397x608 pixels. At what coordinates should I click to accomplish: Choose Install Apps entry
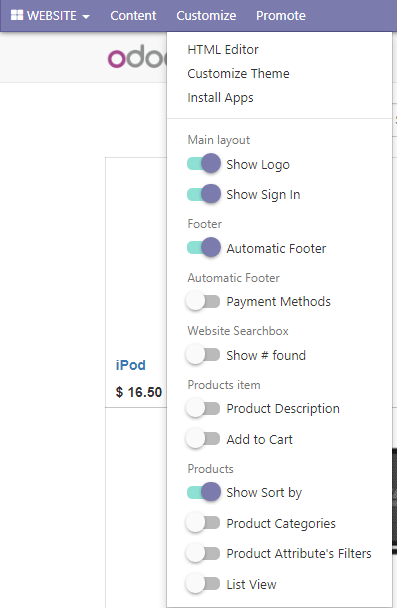pyautogui.click(x=220, y=98)
